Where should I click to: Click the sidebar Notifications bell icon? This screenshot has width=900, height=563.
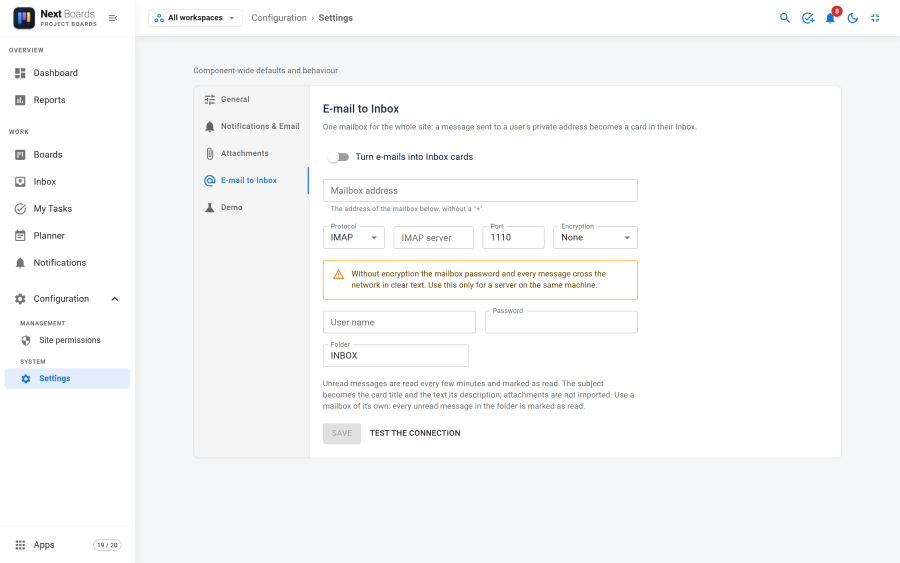(20, 263)
